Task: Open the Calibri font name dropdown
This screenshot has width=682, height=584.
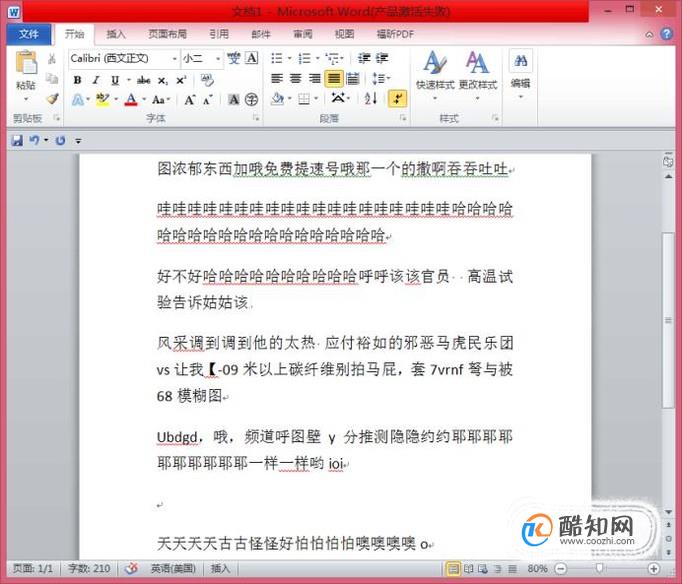Action: [174, 59]
